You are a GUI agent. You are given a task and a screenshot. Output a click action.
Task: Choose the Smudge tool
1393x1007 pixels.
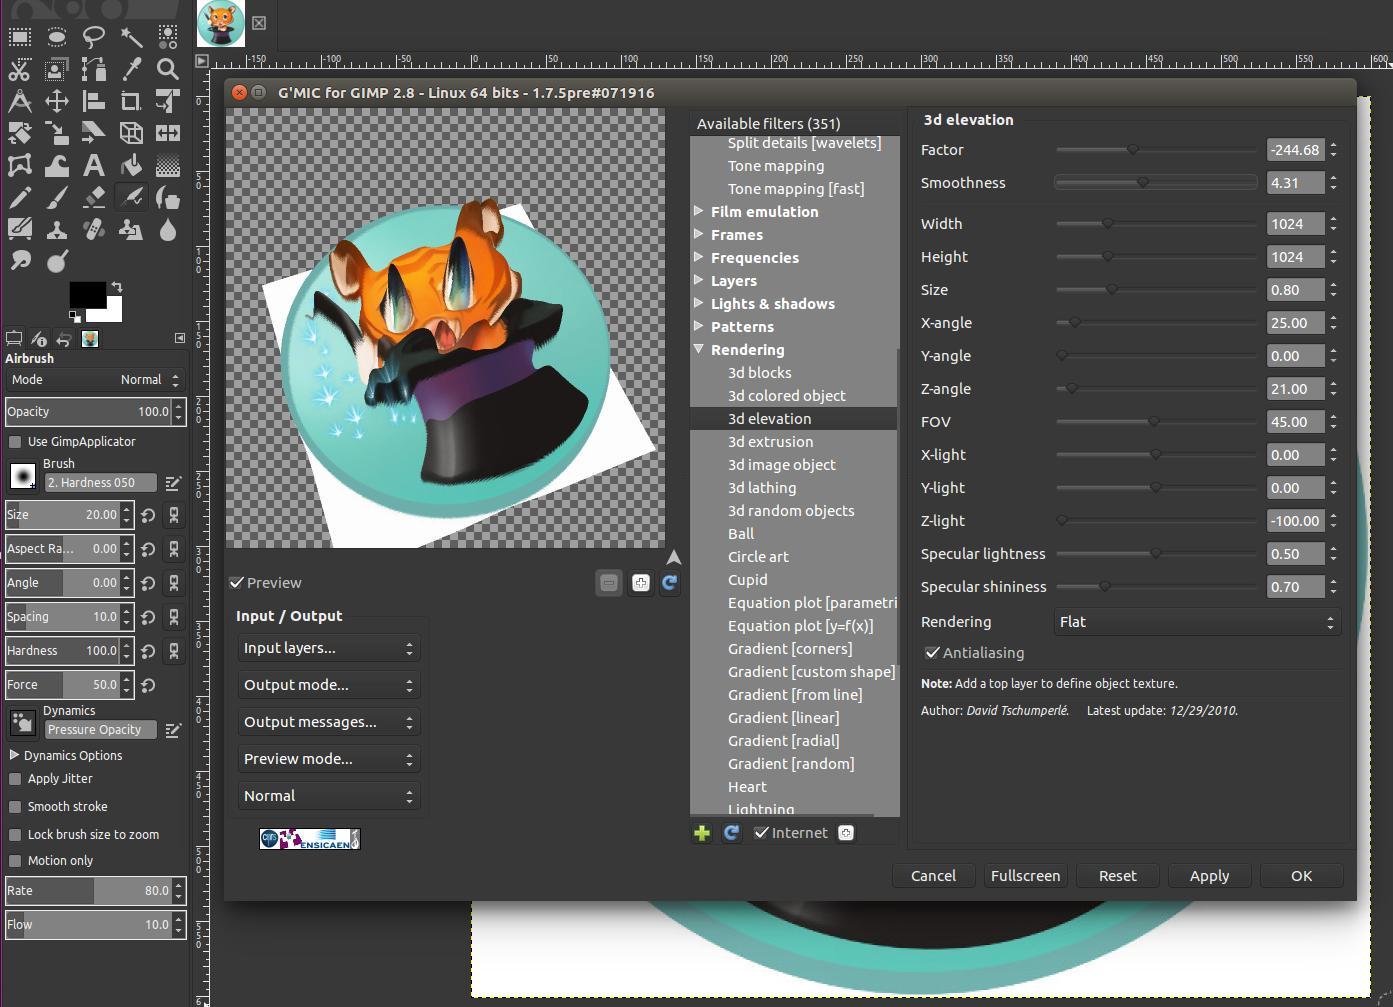tap(19, 261)
